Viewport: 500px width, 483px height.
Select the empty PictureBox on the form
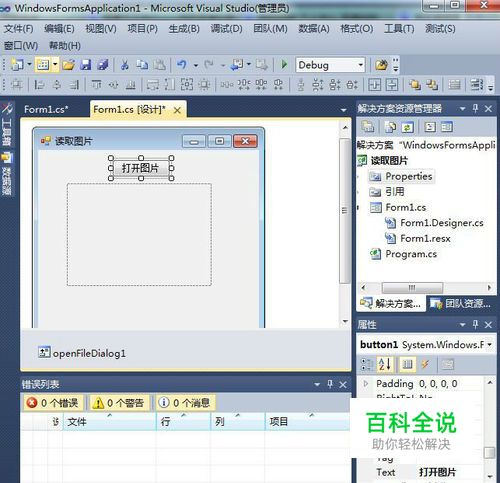pos(139,234)
